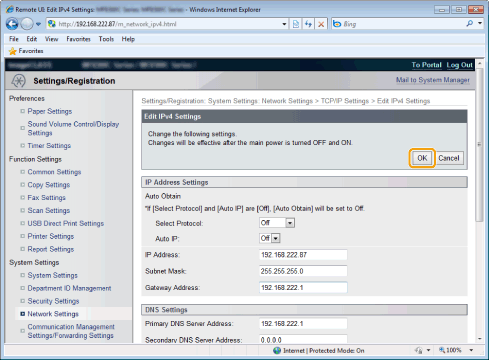
Task: Open Department ID Management
Action: (69, 288)
